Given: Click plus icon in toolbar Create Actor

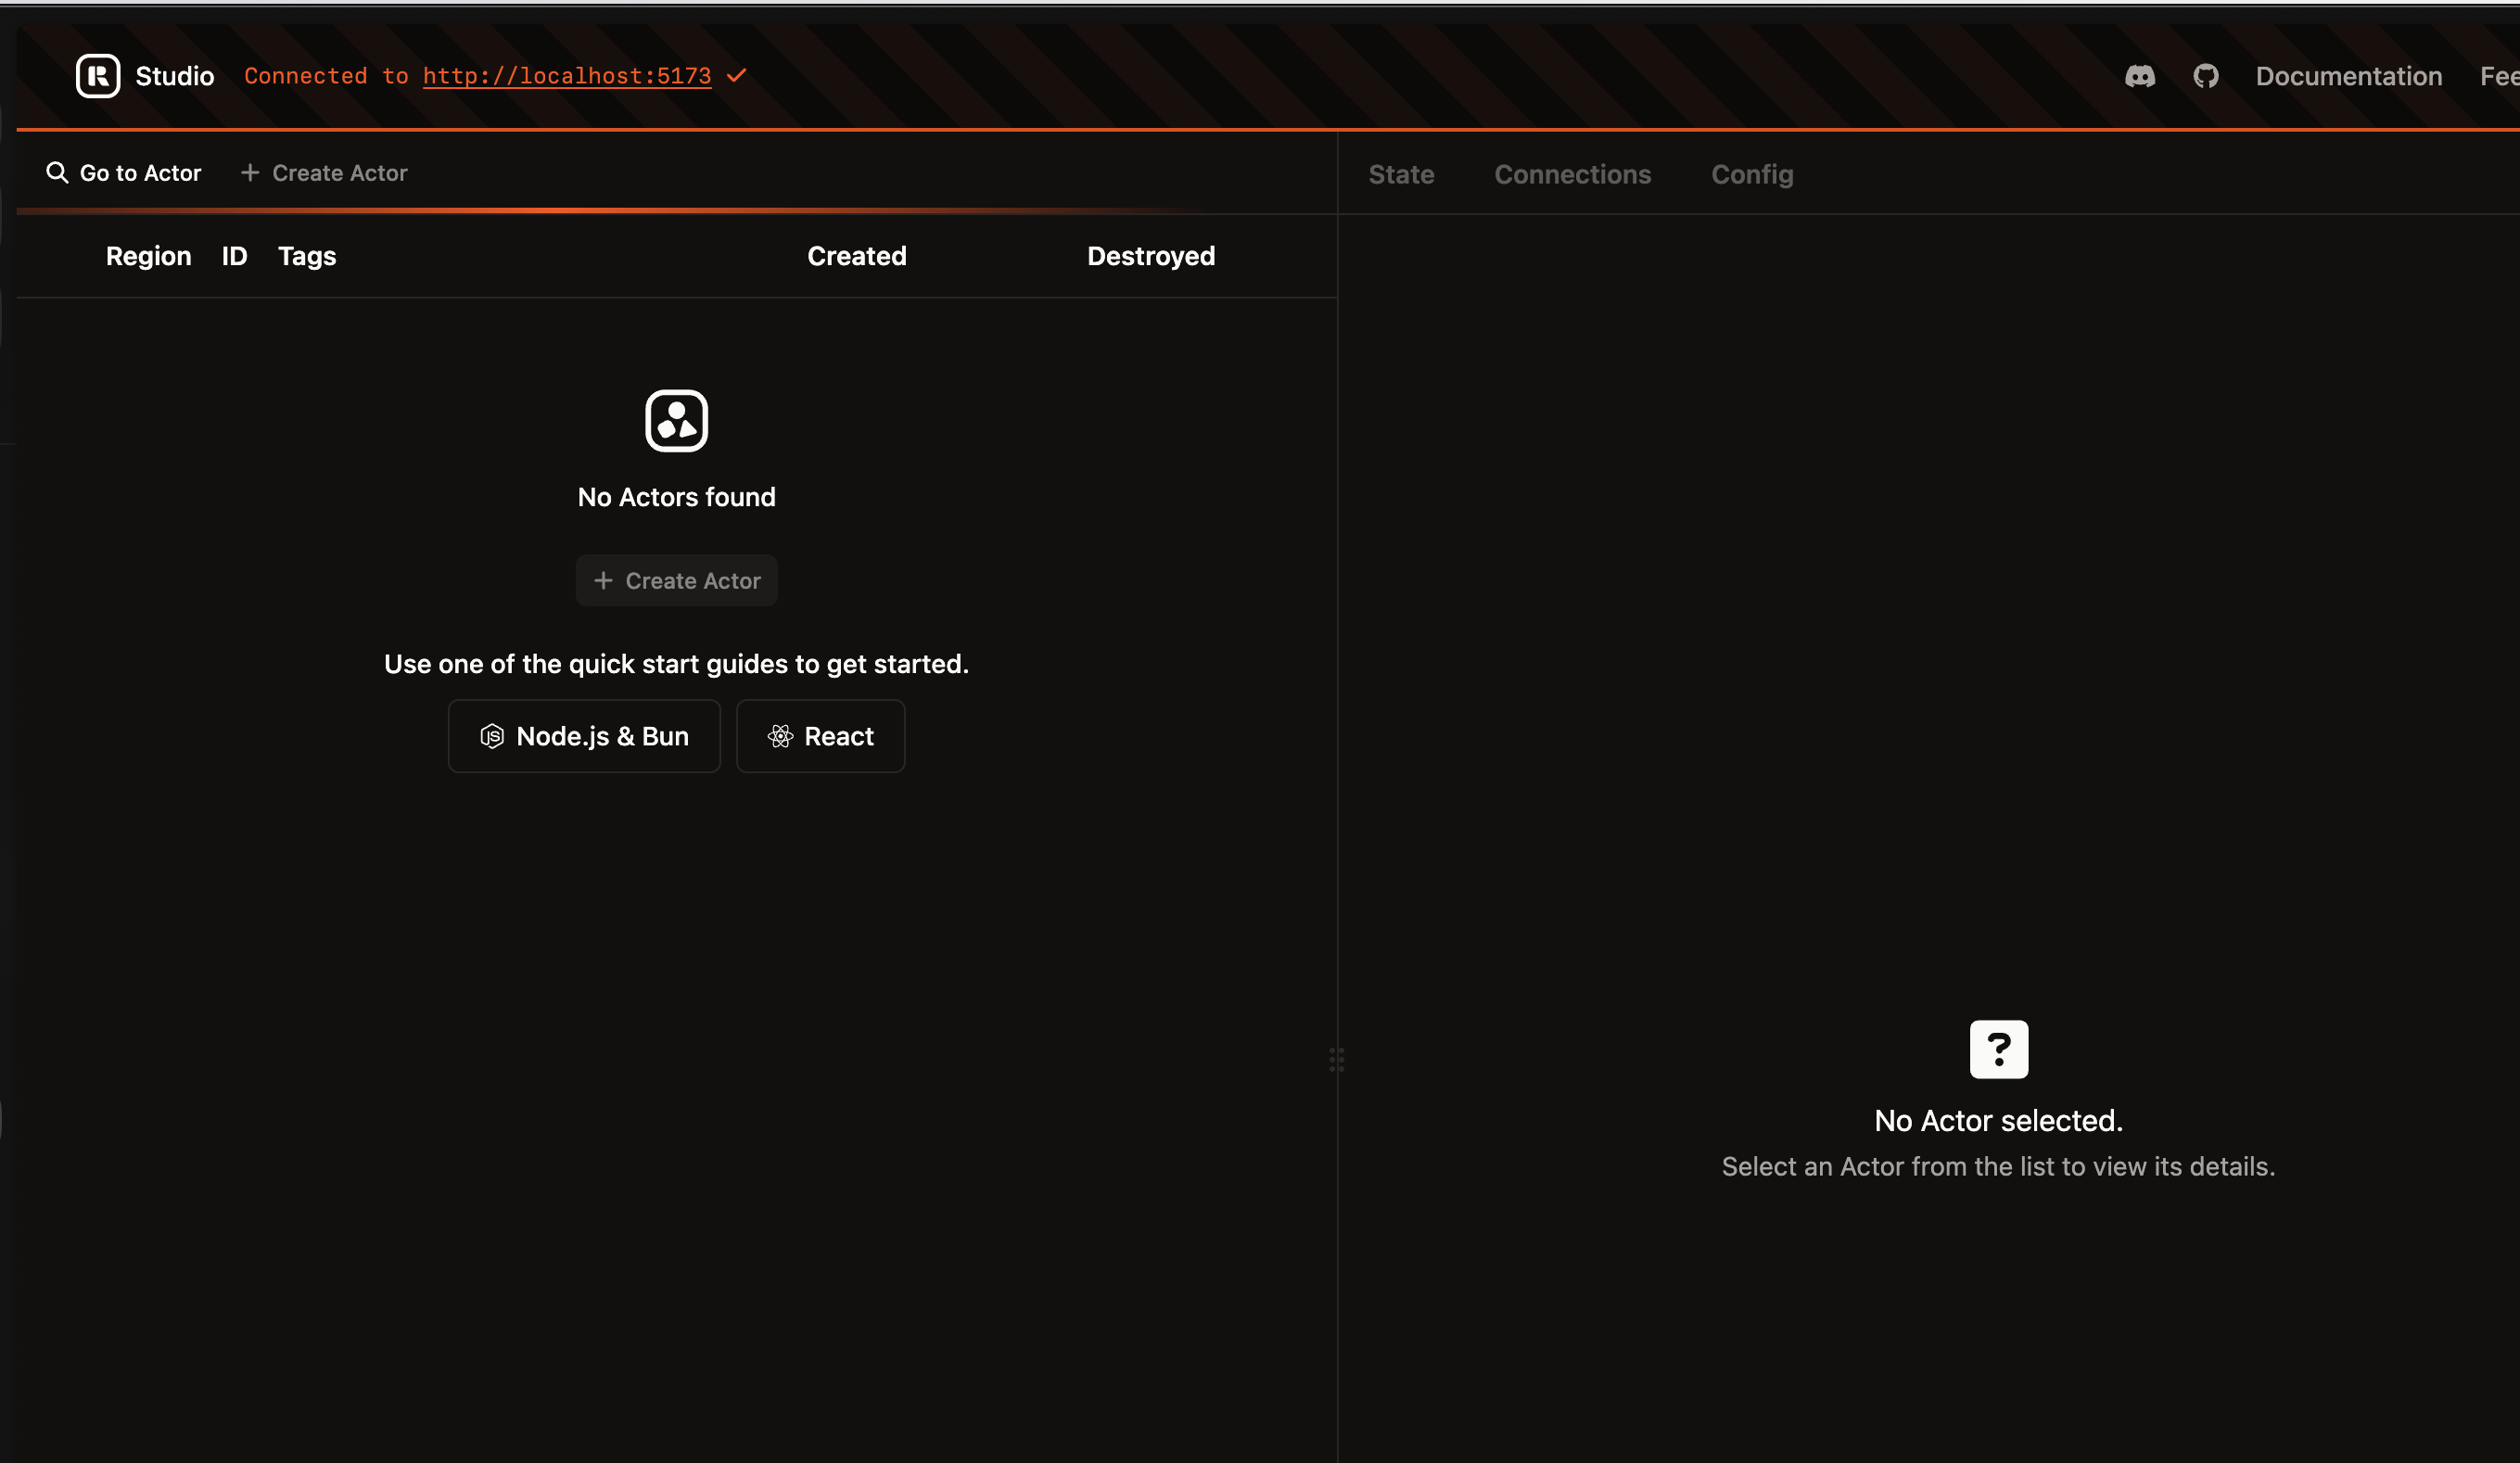Looking at the screenshot, I should point(250,173).
